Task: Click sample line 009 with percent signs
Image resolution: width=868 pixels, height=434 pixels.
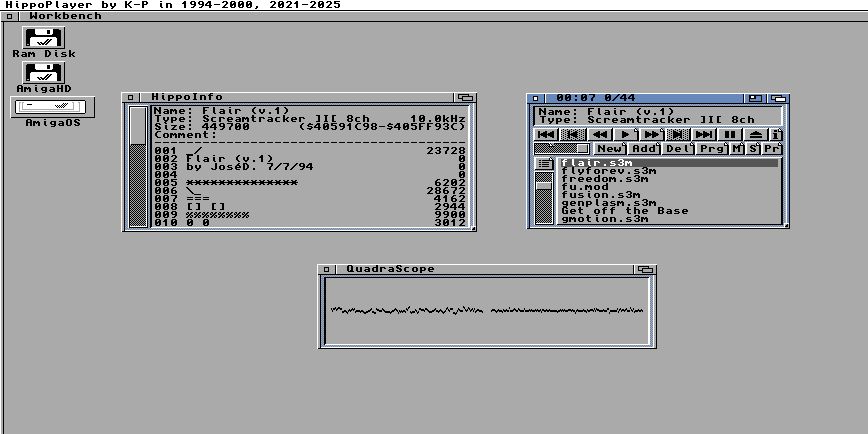Action: [x=309, y=214]
